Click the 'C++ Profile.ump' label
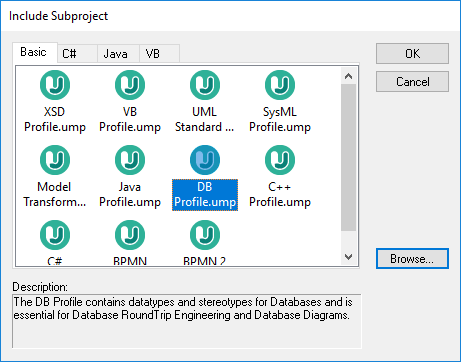Viewport: 461px width, 362px height. pos(280,194)
